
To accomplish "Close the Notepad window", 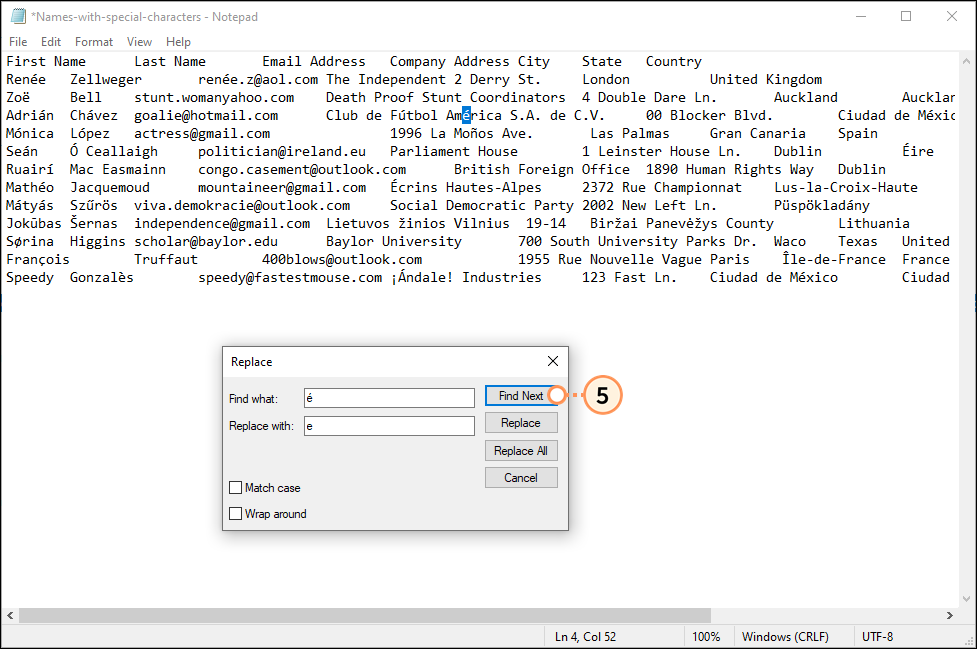I will pos(951,16).
